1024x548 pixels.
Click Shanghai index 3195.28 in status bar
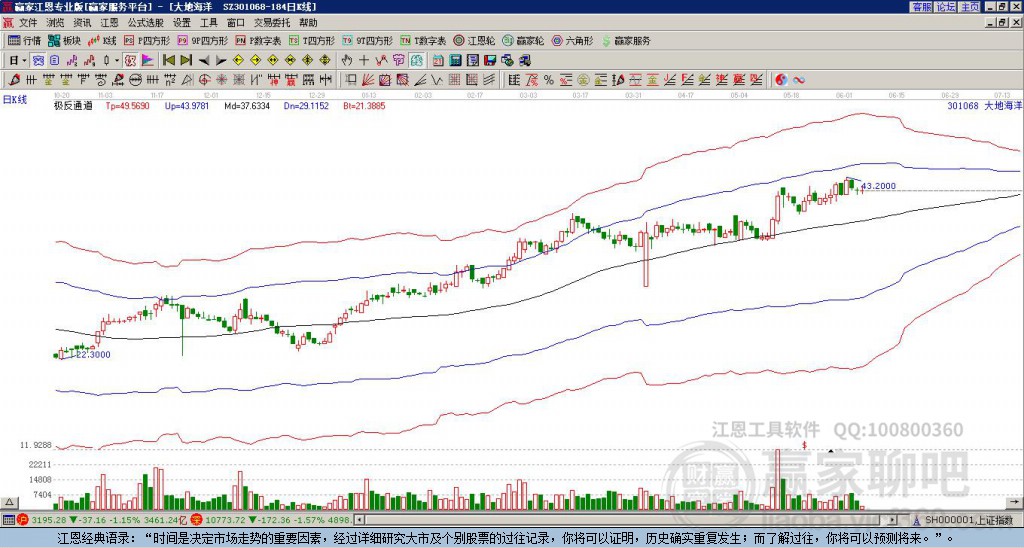point(50,520)
